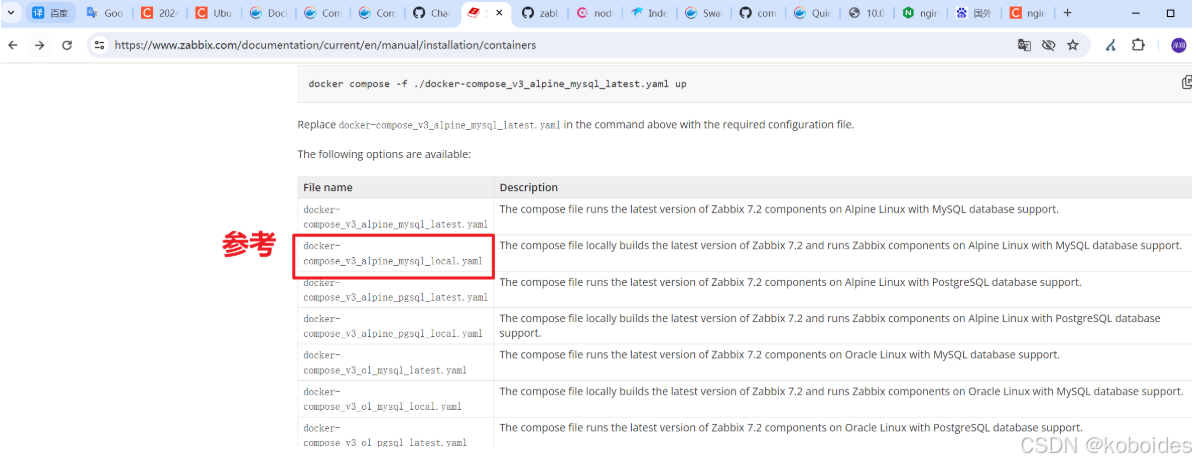Click description of alpine_mysql_latest compose file

click(x=779, y=209)
